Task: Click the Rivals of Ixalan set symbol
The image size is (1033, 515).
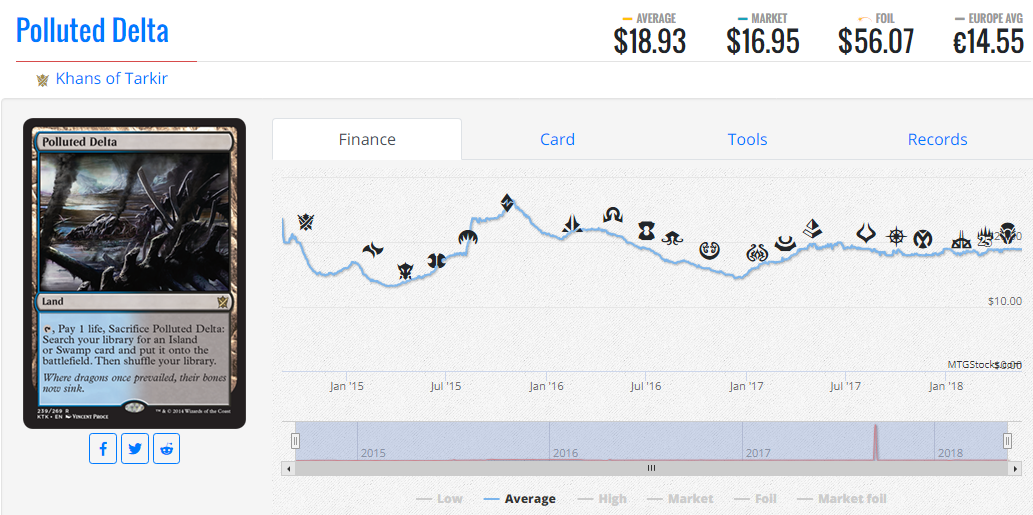Action: coord(963,239)
